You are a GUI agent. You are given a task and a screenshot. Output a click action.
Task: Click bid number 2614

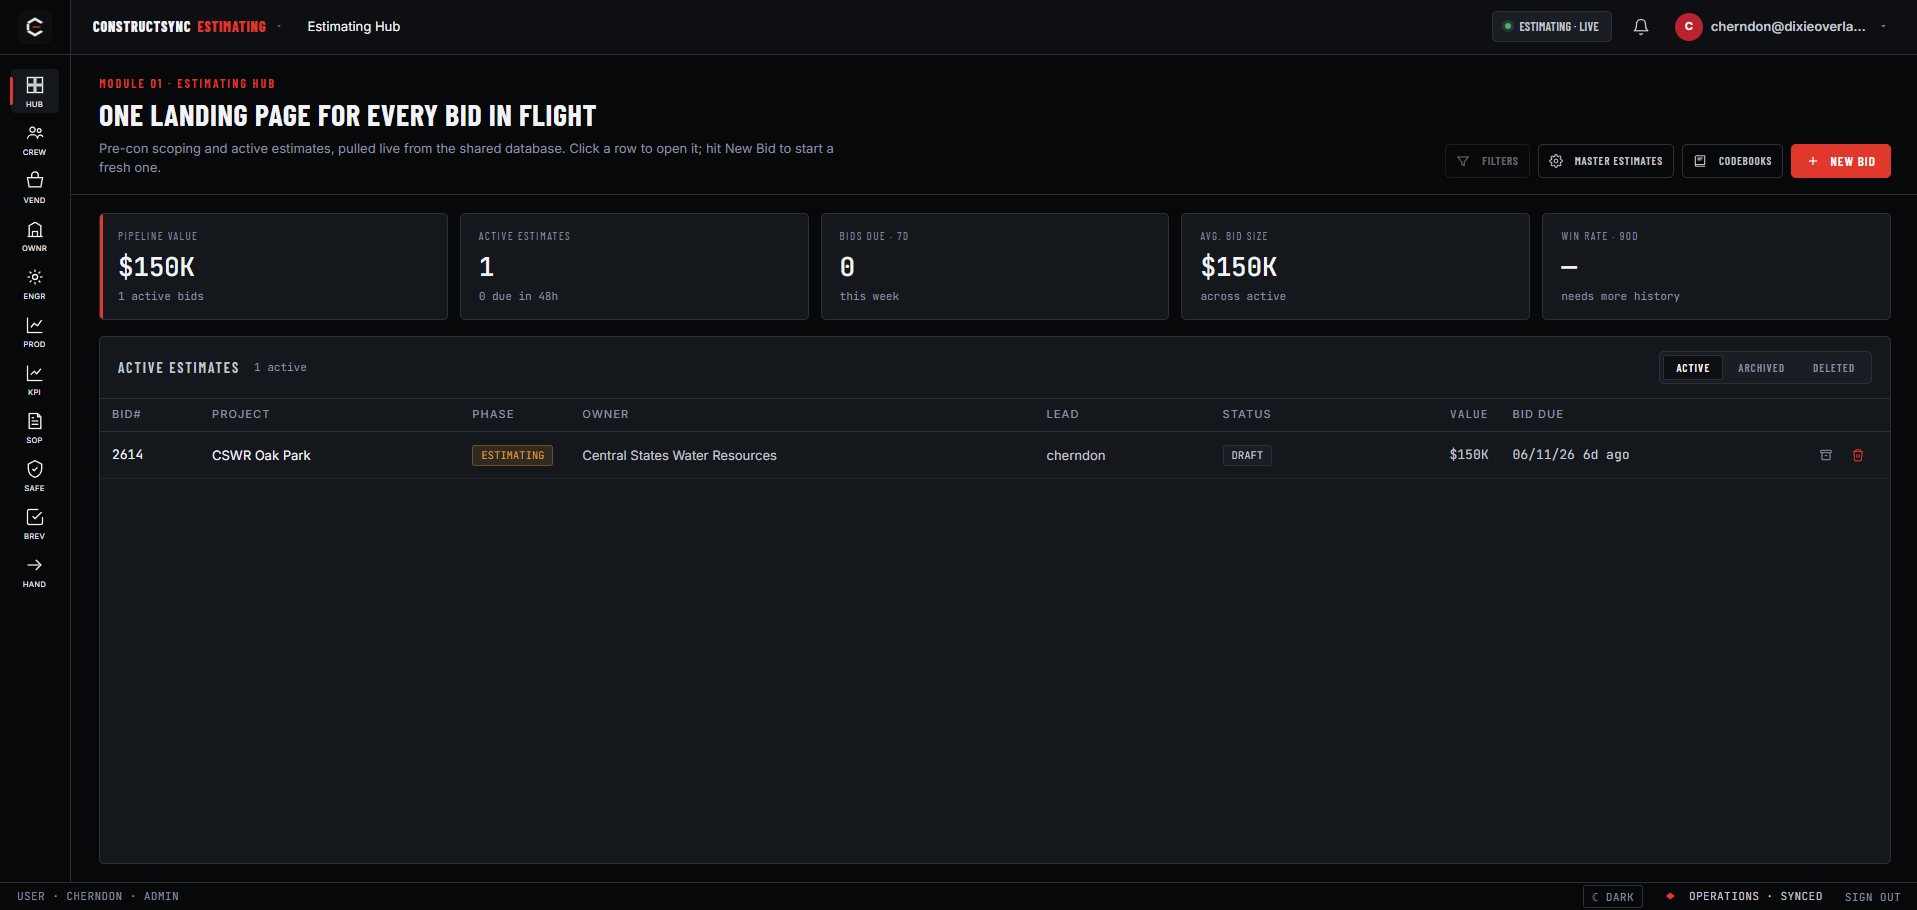click(x=127, y=455)
